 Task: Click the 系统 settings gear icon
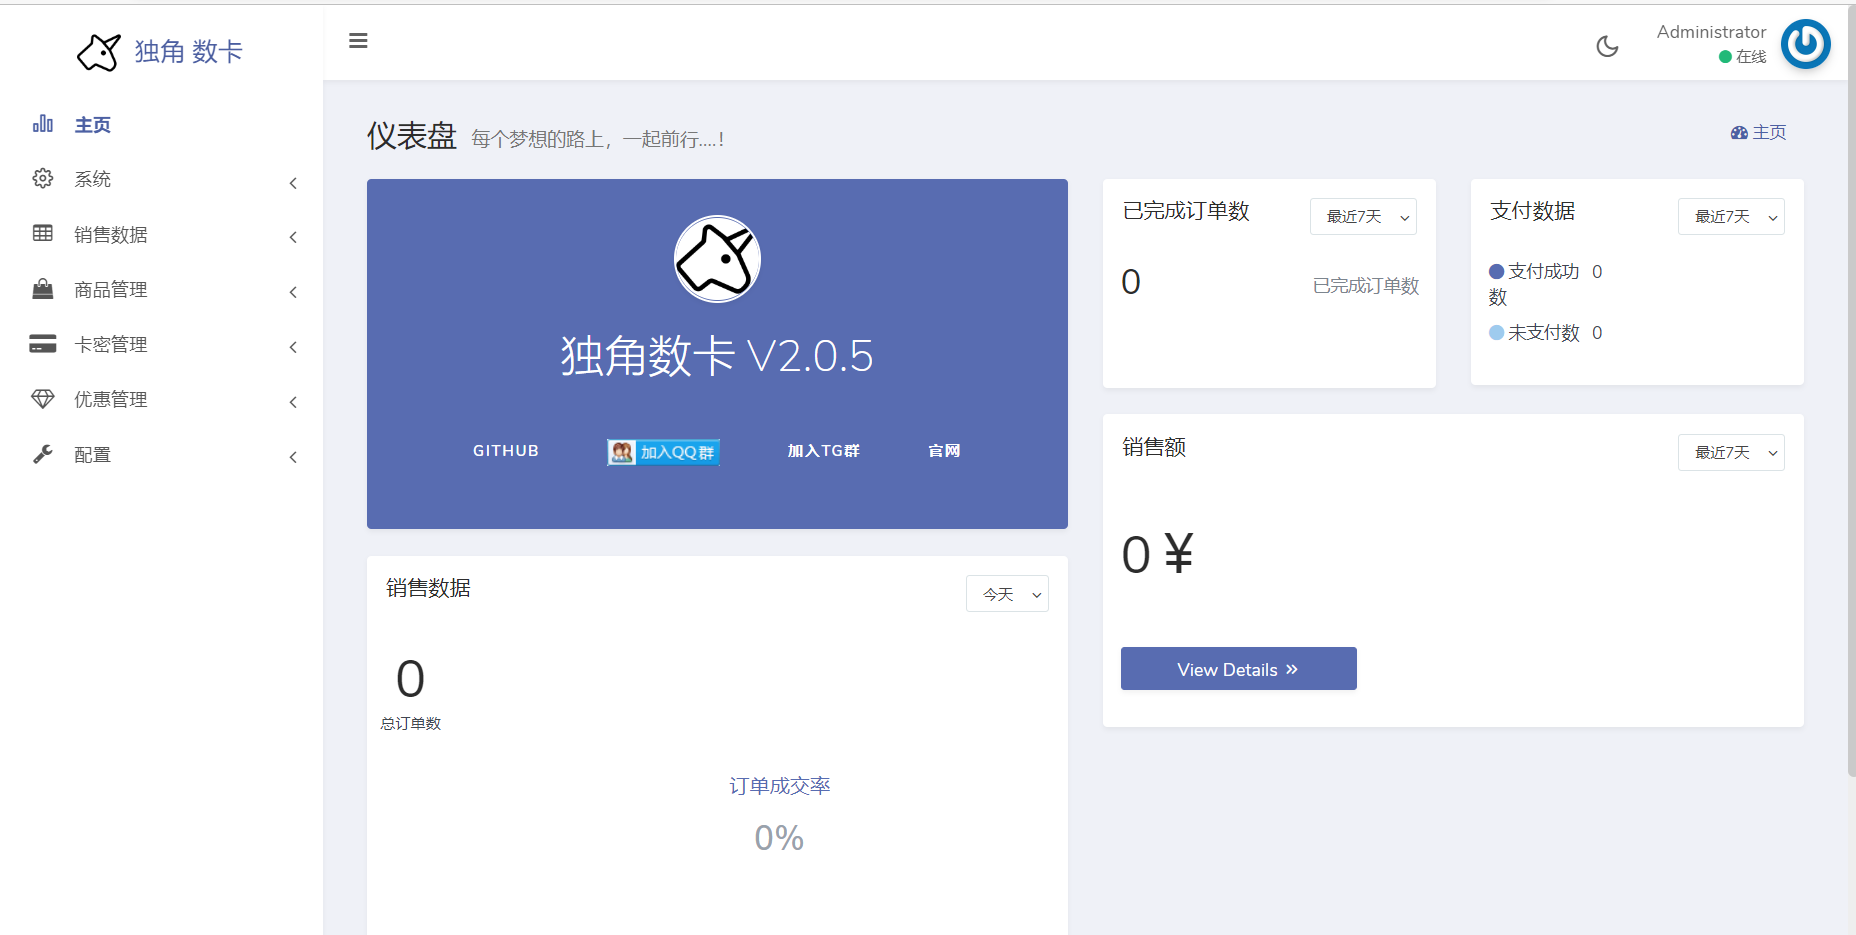43,178
